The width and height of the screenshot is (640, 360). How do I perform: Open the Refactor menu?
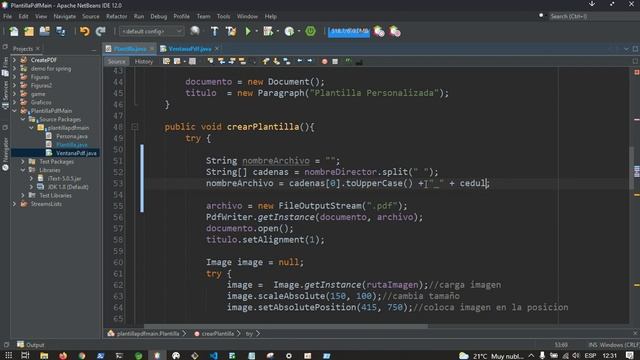tap(116, 16)
